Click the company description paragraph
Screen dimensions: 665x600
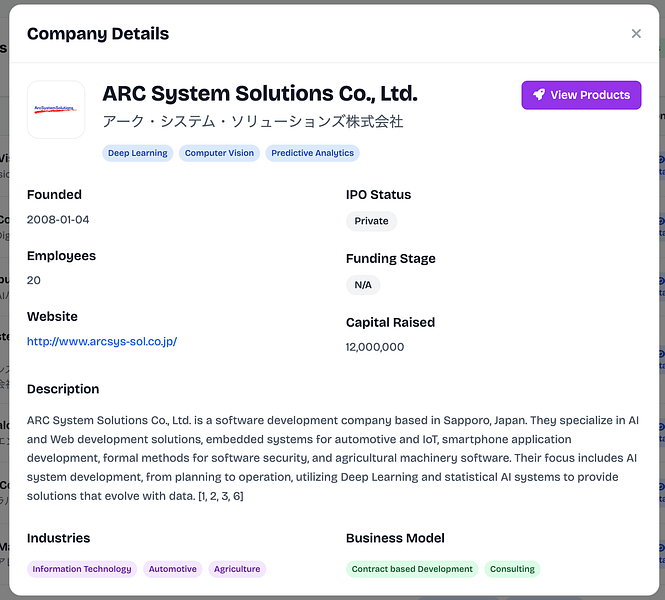click(332, 458)
